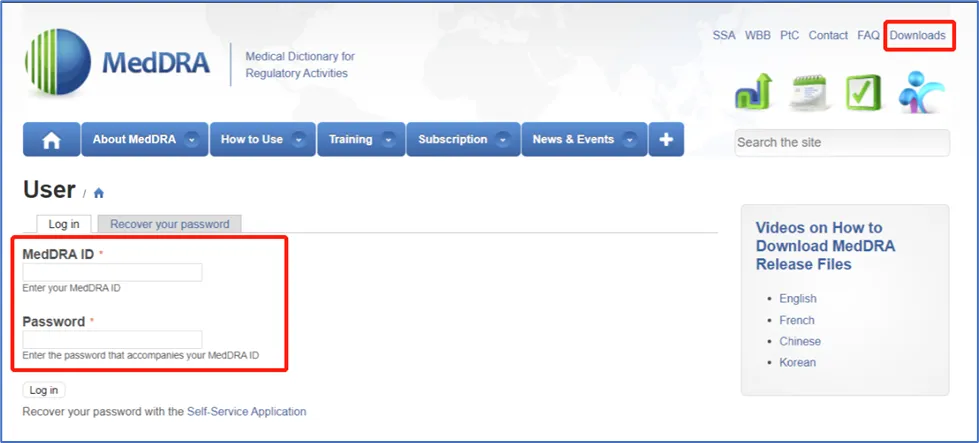Open the Contact link
Image resolution: width=979 pixels, height=443 pixels.
(829, 36)
